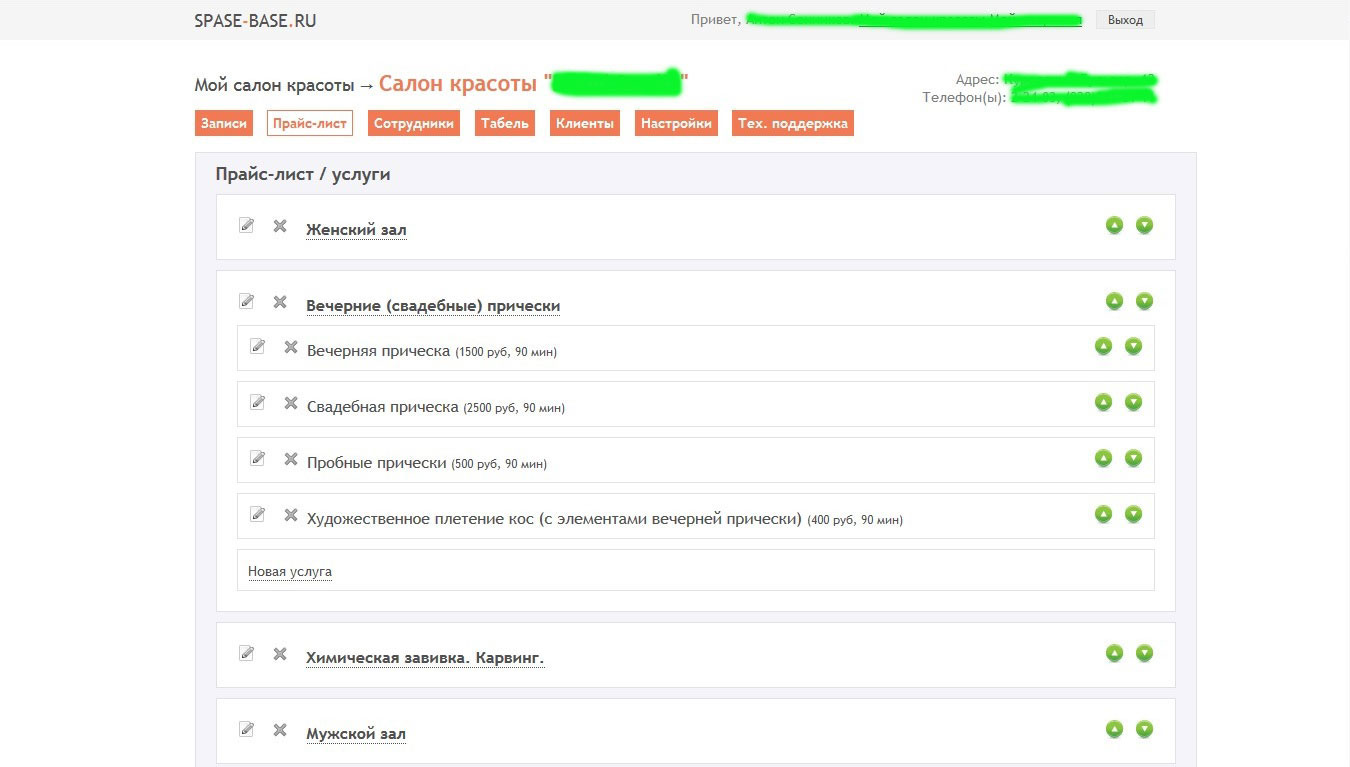Click the Прайс-лист / услуги heading

pyautogui.click(x=303, y=174)
